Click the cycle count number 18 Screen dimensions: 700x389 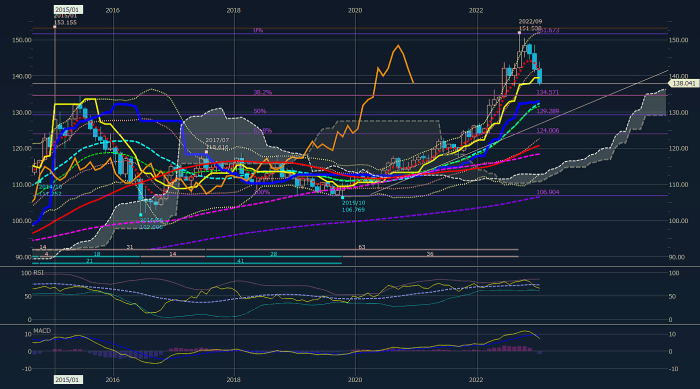97,254
